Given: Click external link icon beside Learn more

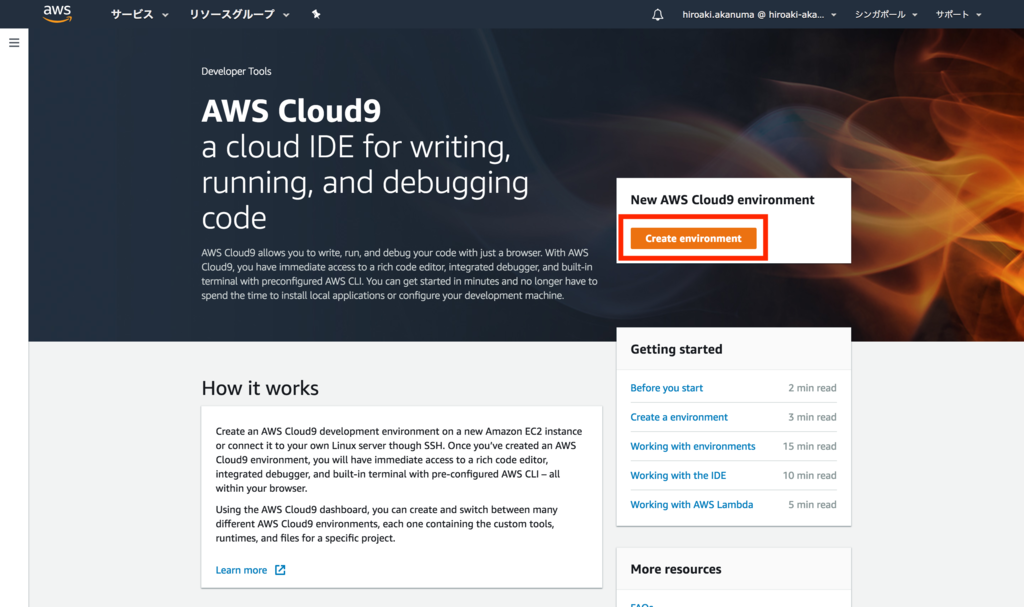Looking at the screenshot, I should coord(280,570).
